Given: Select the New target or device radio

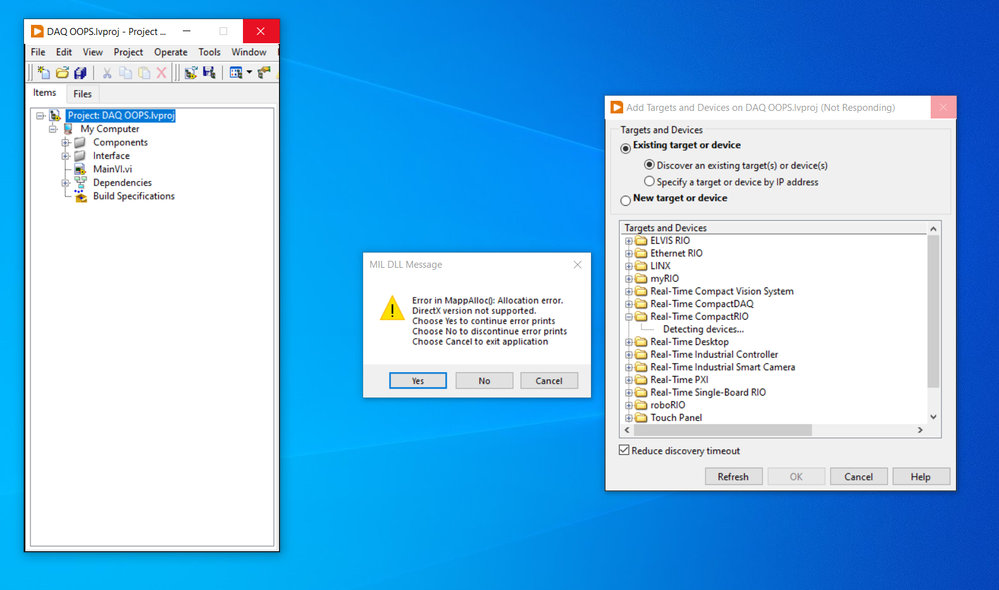Looking at the screenshot, I should (626, 200).
